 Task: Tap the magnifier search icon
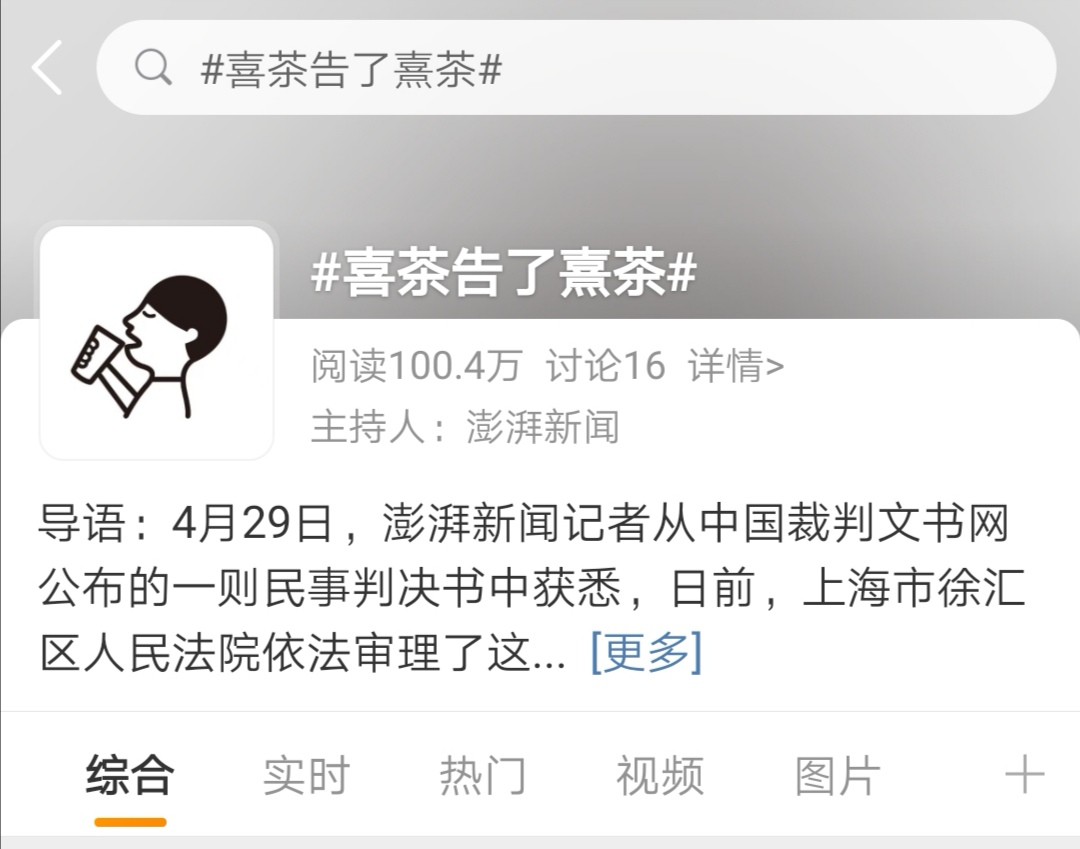coord(153,67)
